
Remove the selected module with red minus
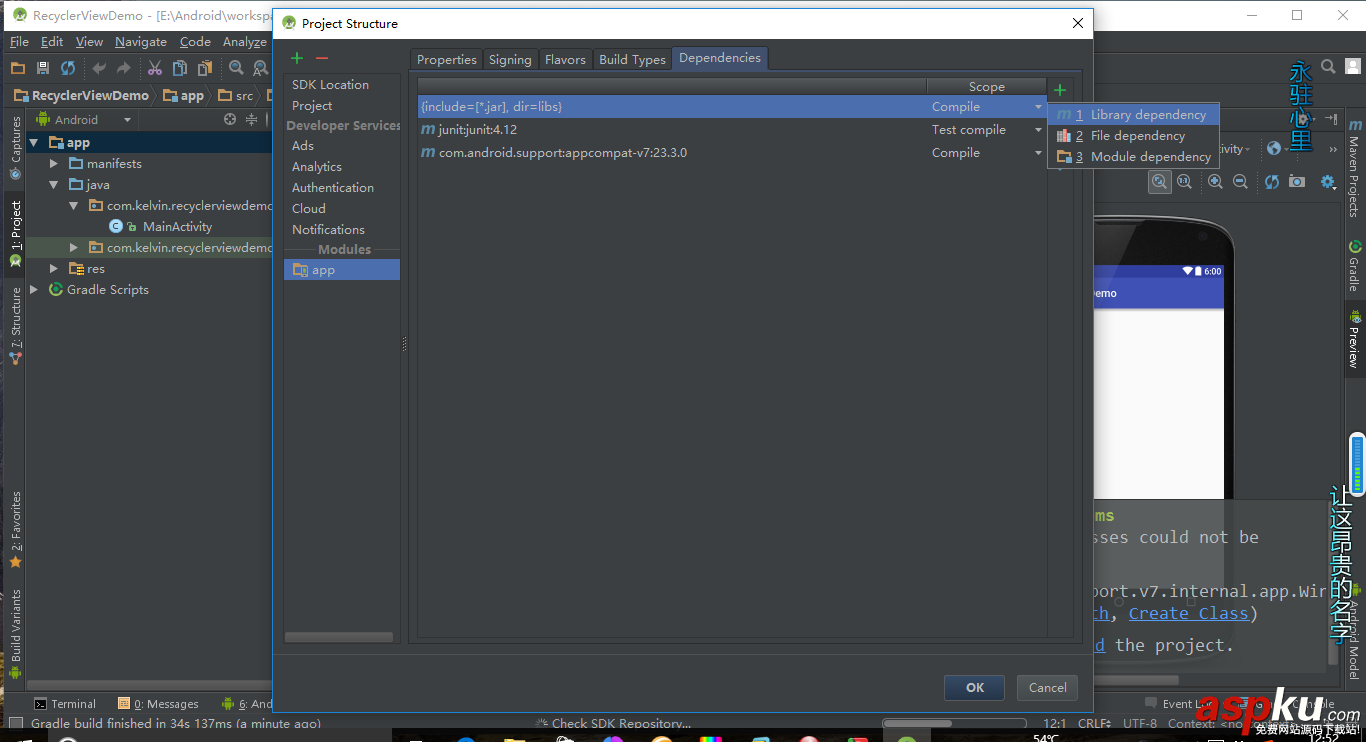321,59
